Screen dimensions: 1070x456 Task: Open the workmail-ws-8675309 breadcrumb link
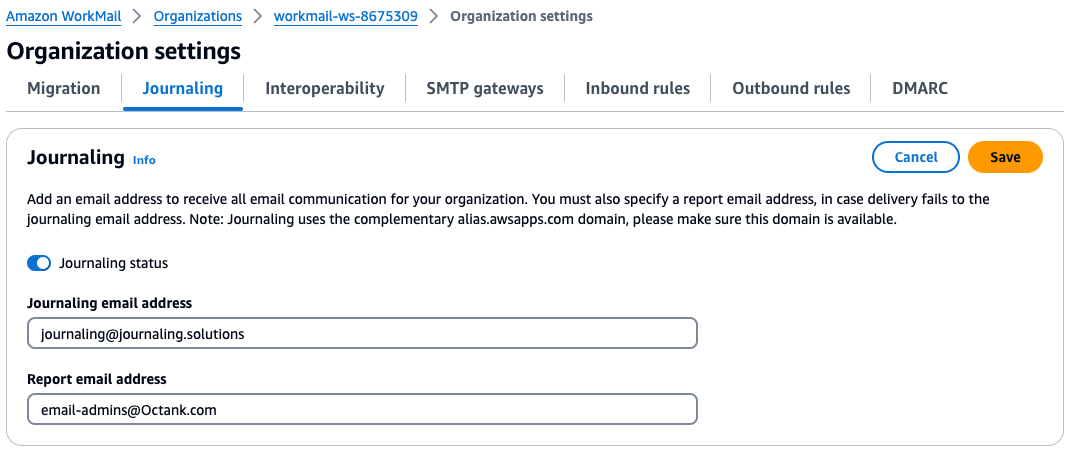pyautogui.click(x=346, y=16)
